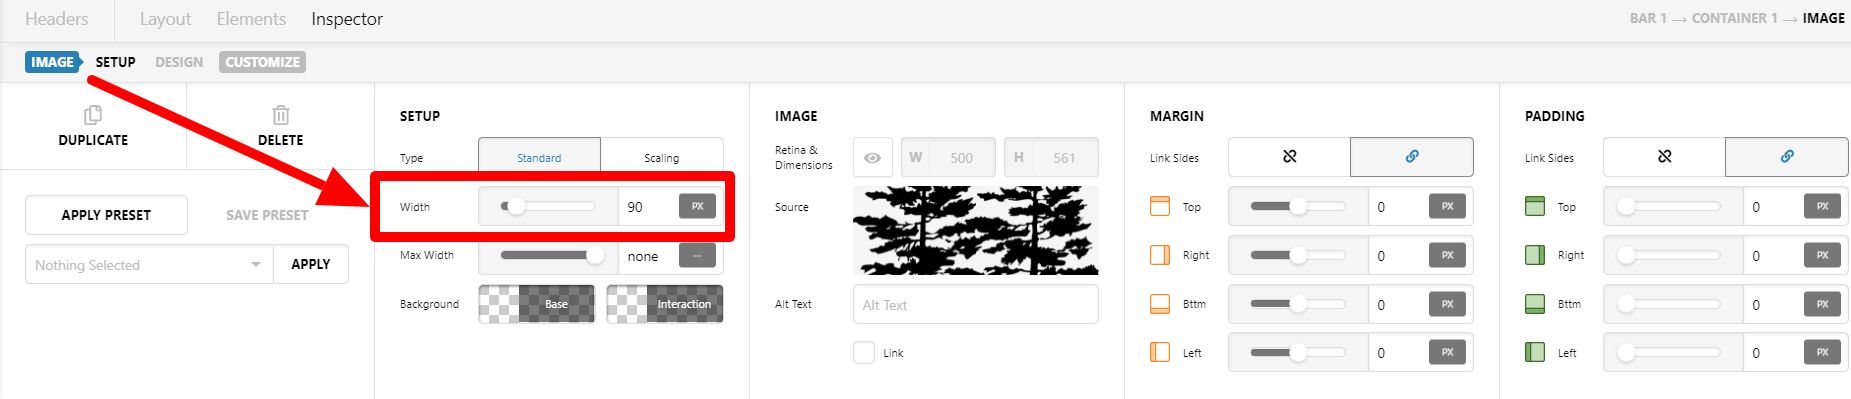Click the Margin Top side icon
The image size is (1851, 399).
1160,207
